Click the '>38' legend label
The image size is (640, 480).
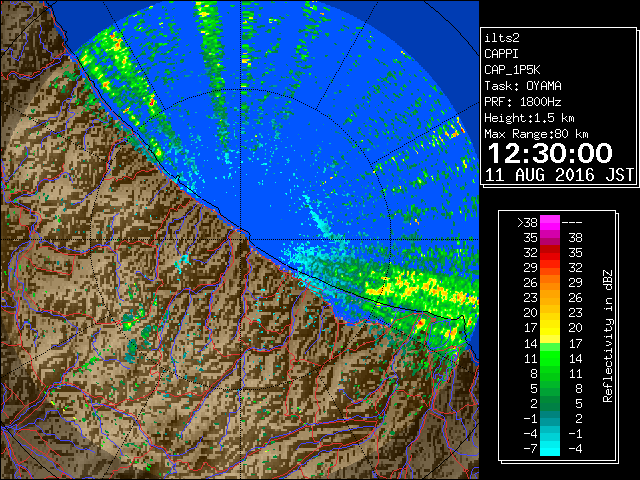pyautogui.click(x=527, y=223)
